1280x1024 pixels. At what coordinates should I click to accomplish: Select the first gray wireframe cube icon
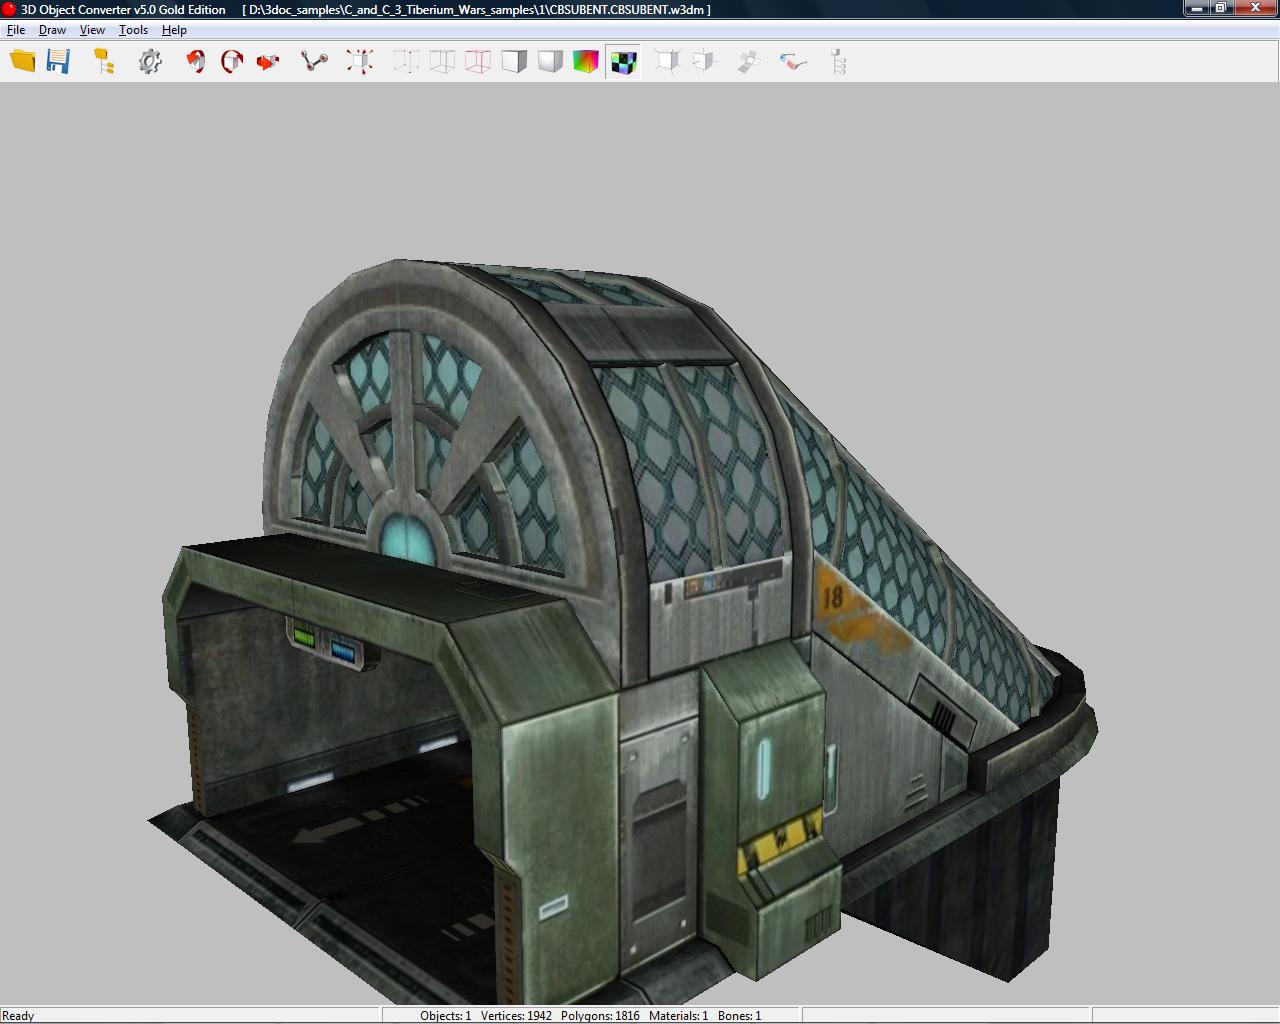[x=406, y=62]
